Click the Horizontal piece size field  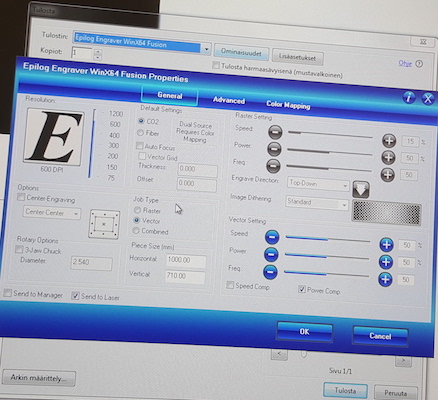(186, 260)
